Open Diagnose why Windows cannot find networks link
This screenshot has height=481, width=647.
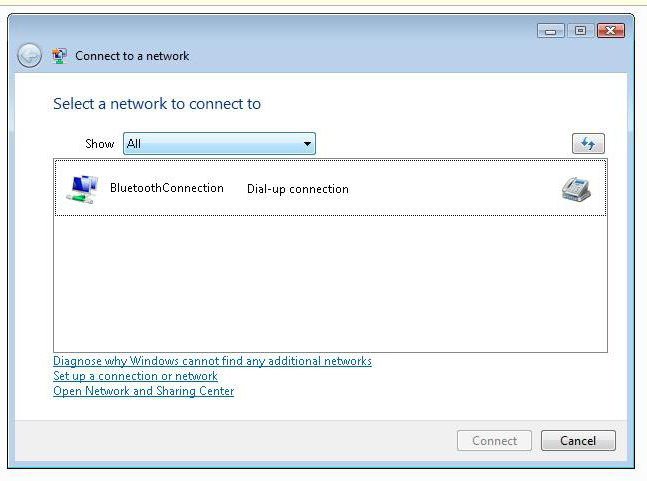click(x=212, y=361)
